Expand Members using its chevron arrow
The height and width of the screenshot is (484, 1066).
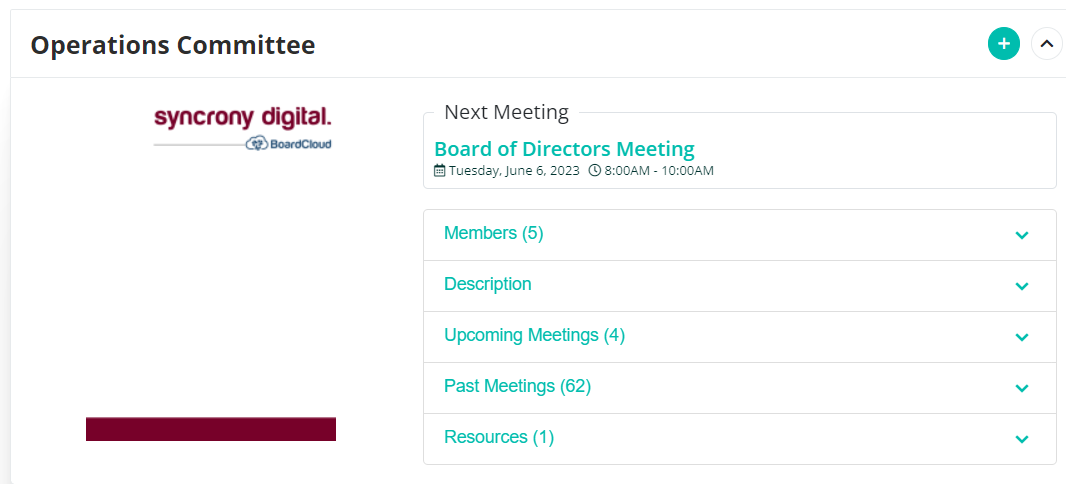pos(1021,235)
